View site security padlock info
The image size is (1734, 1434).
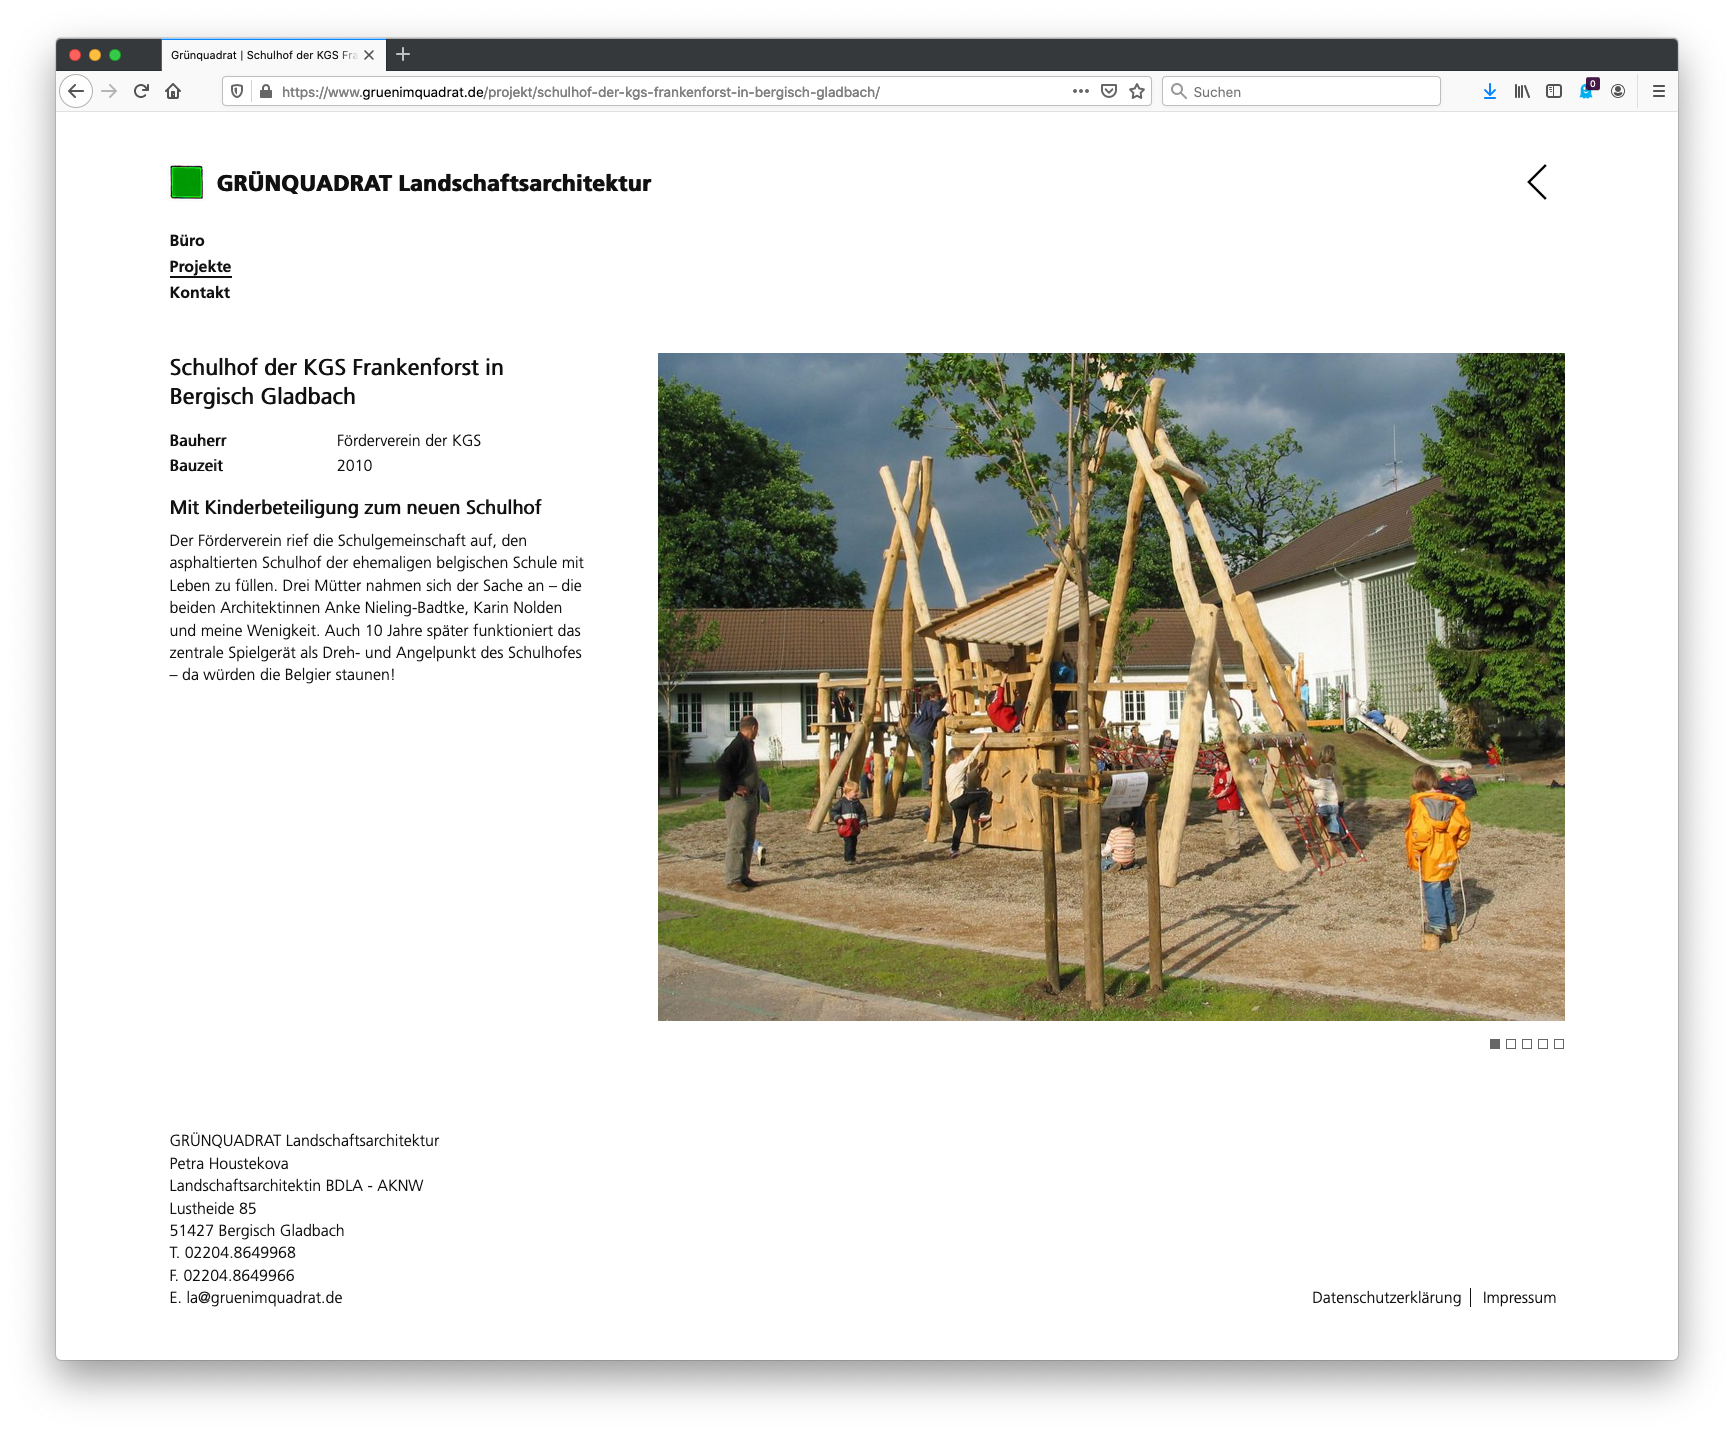pos(265,91)
